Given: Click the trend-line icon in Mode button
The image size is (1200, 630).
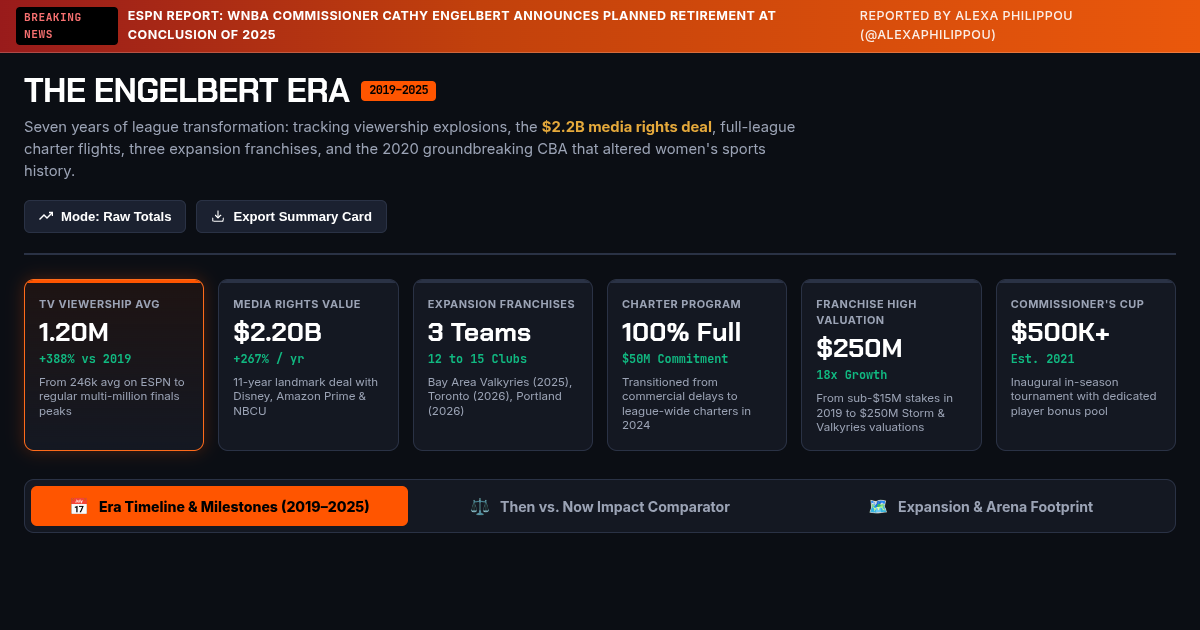Looking at the screenshot, I should tap(46, 216).
